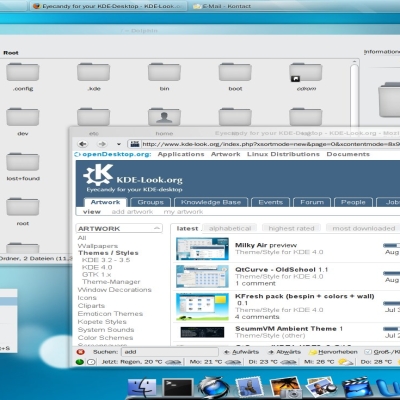400x400 pixels.
Task: Select the latest sort tab
Action: coord(187,228)
